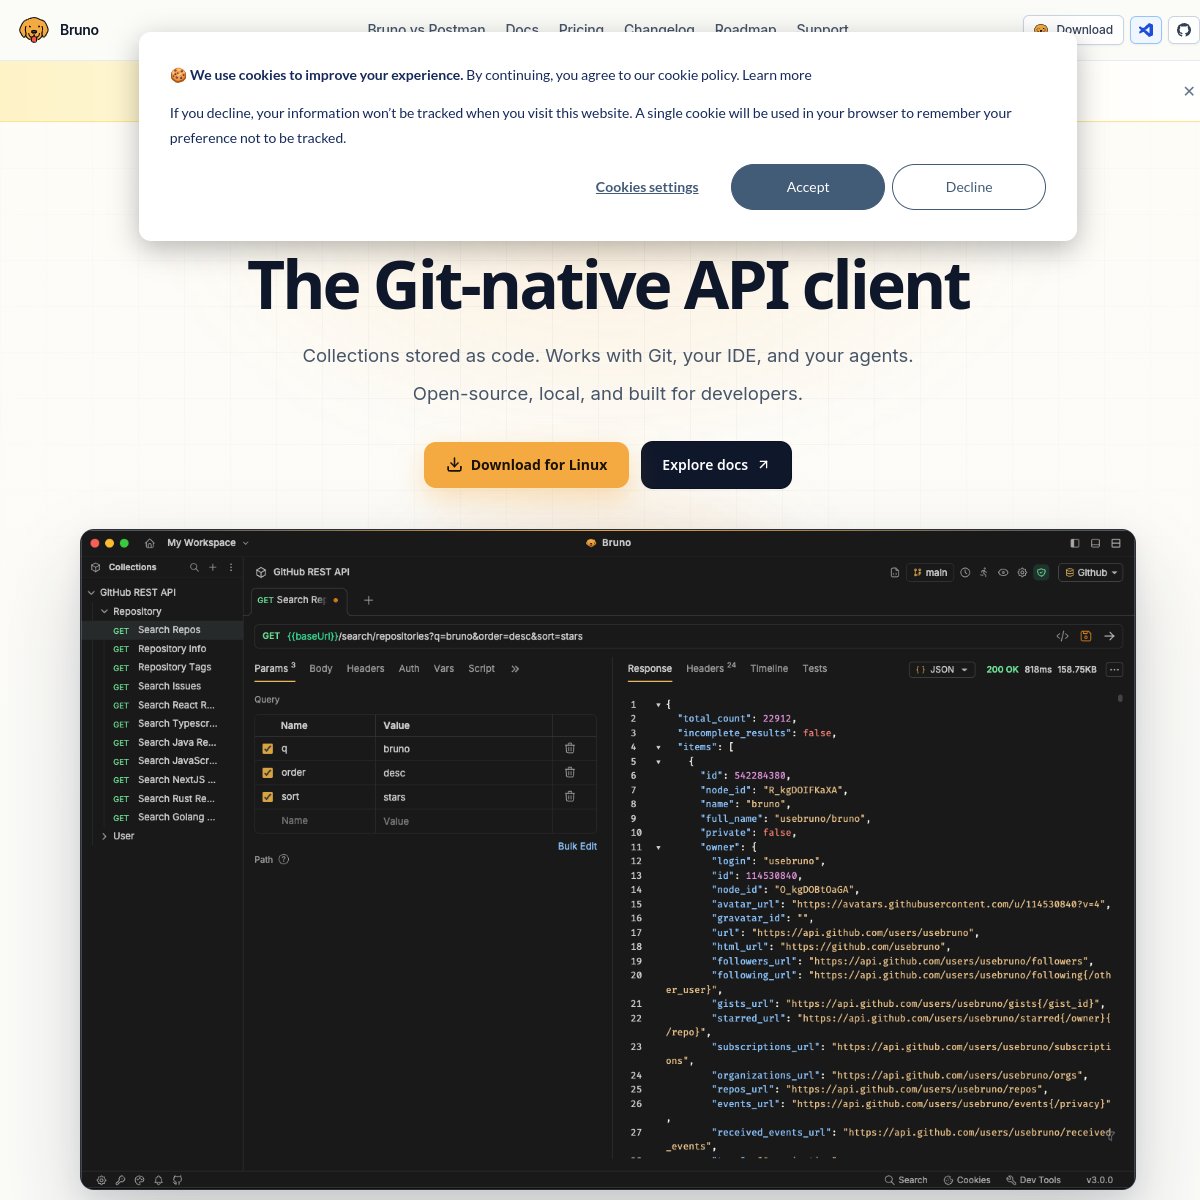Click Explore docs button
This screenshot has height=1200, width=1200.
tap(716, 465)
